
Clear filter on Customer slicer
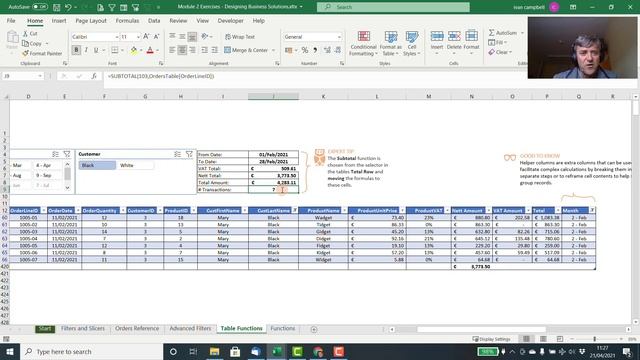coord(189,154)
